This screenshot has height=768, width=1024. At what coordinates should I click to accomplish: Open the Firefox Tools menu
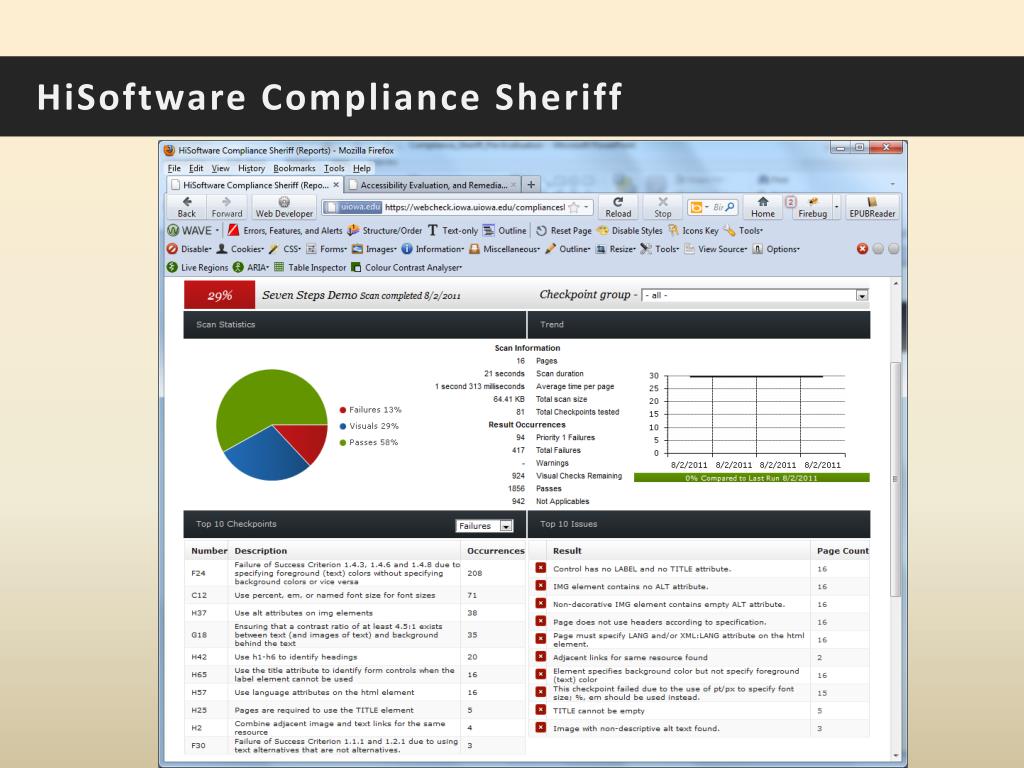coord(334,168)
